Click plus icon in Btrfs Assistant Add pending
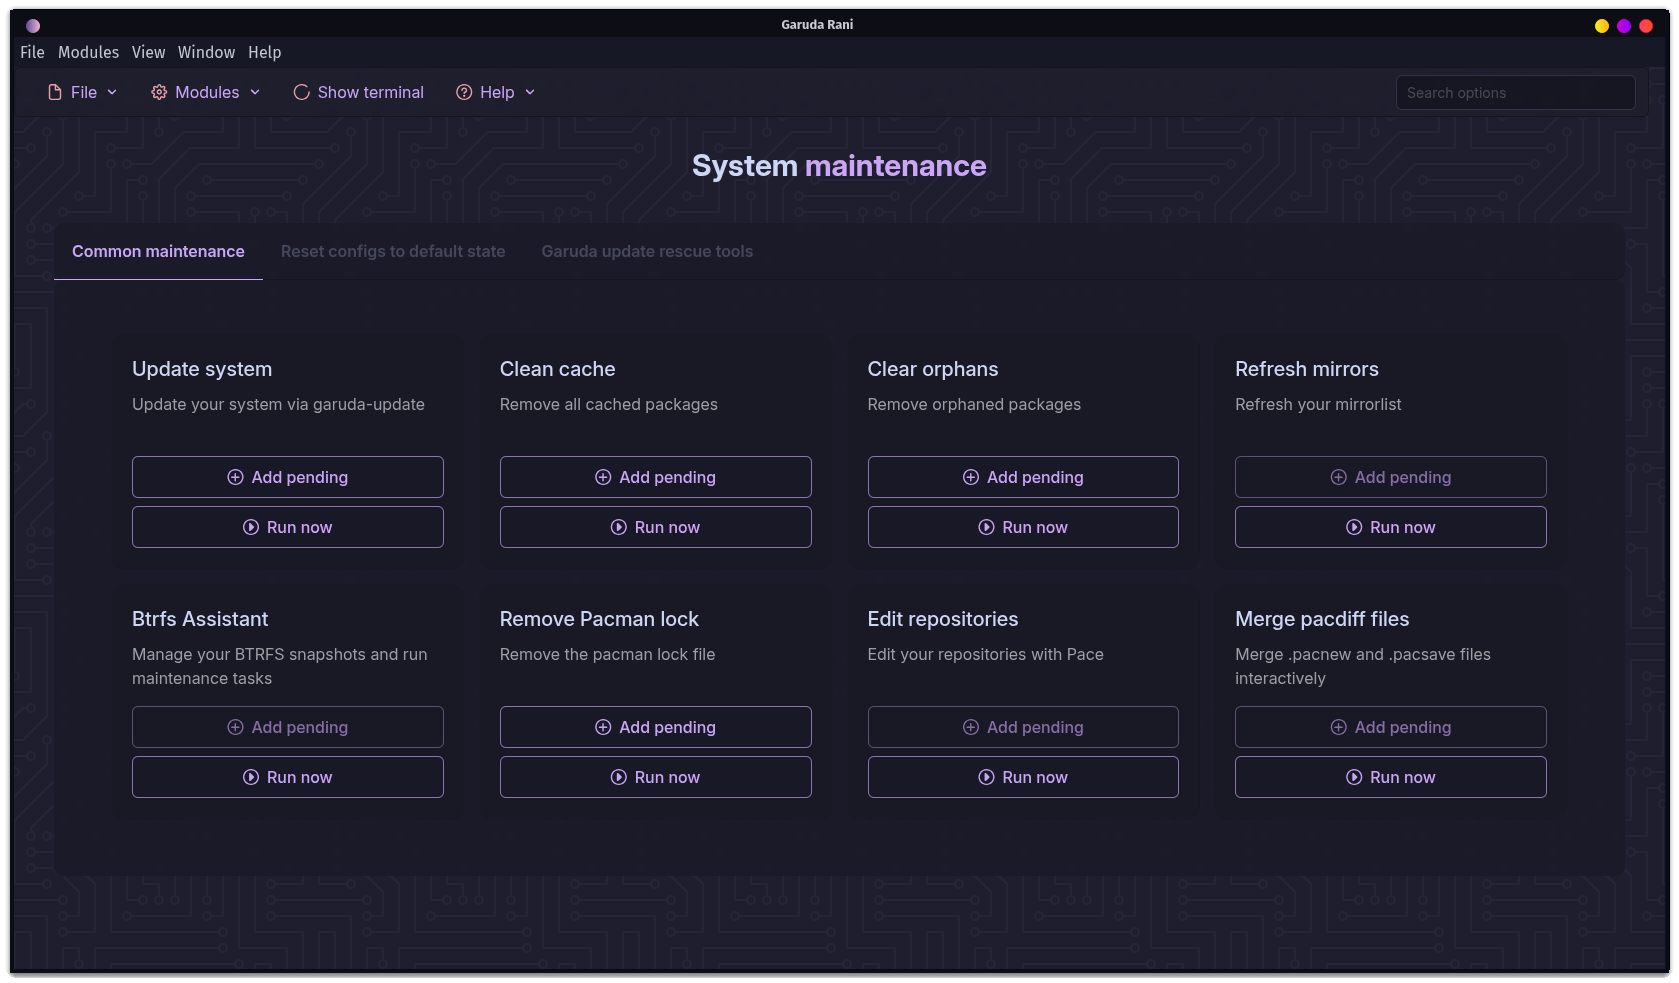This screenshot has height=983, width=1679. click(x=236, y=727)
